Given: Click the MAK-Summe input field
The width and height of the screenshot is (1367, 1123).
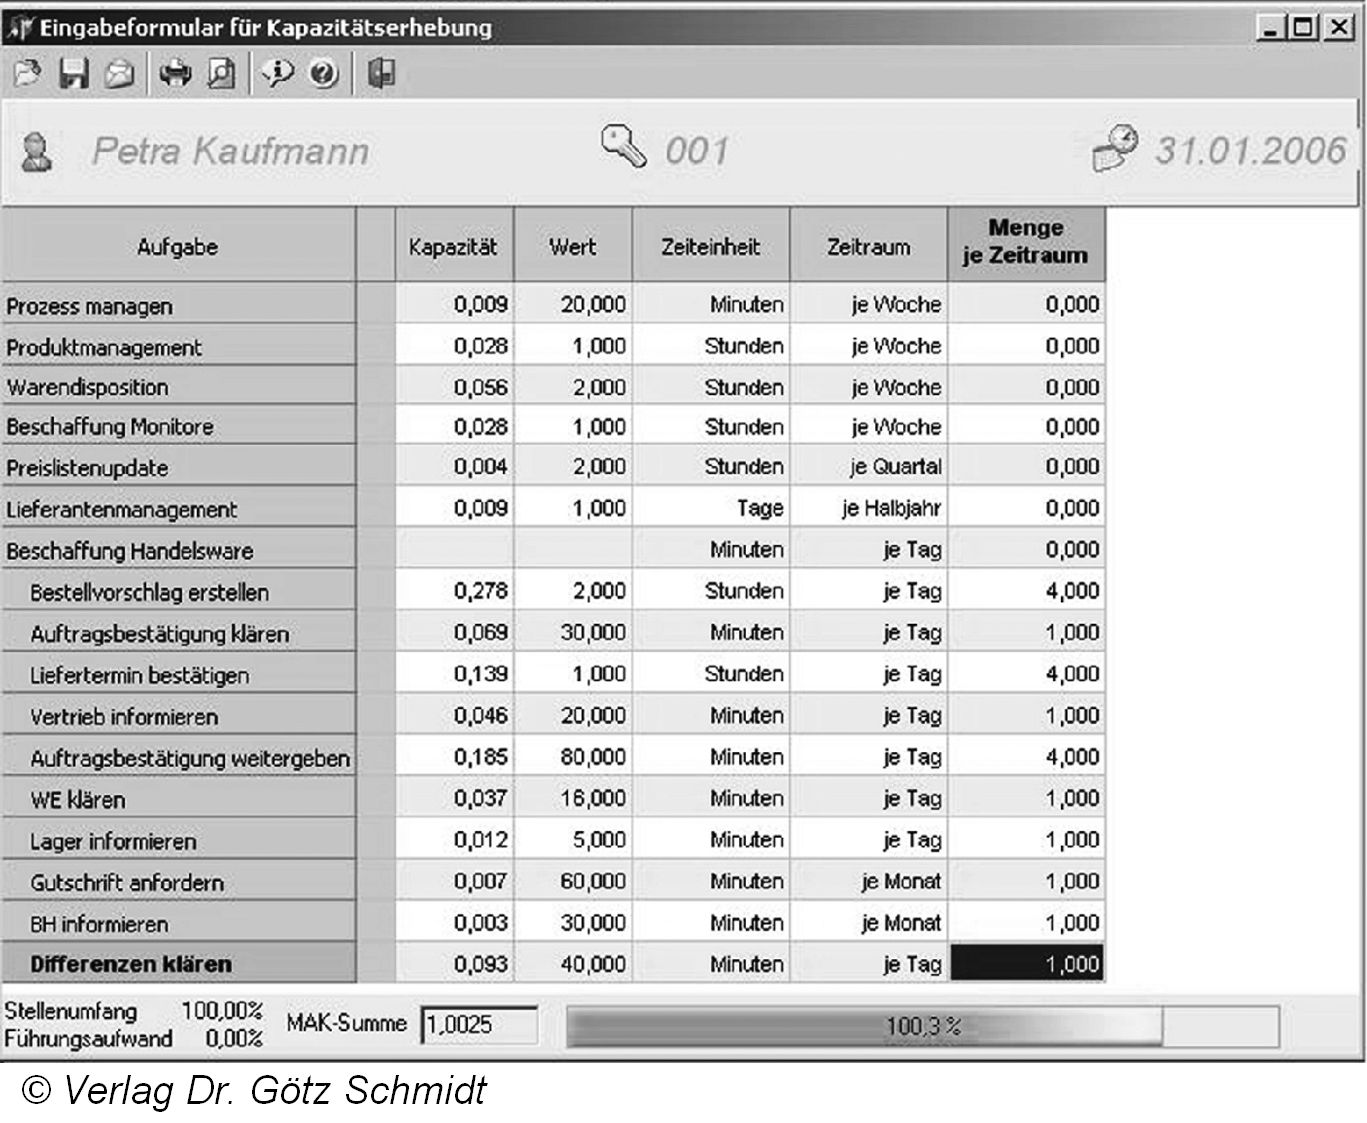Looking at the screenshot, I should [x=478, y=1025].
